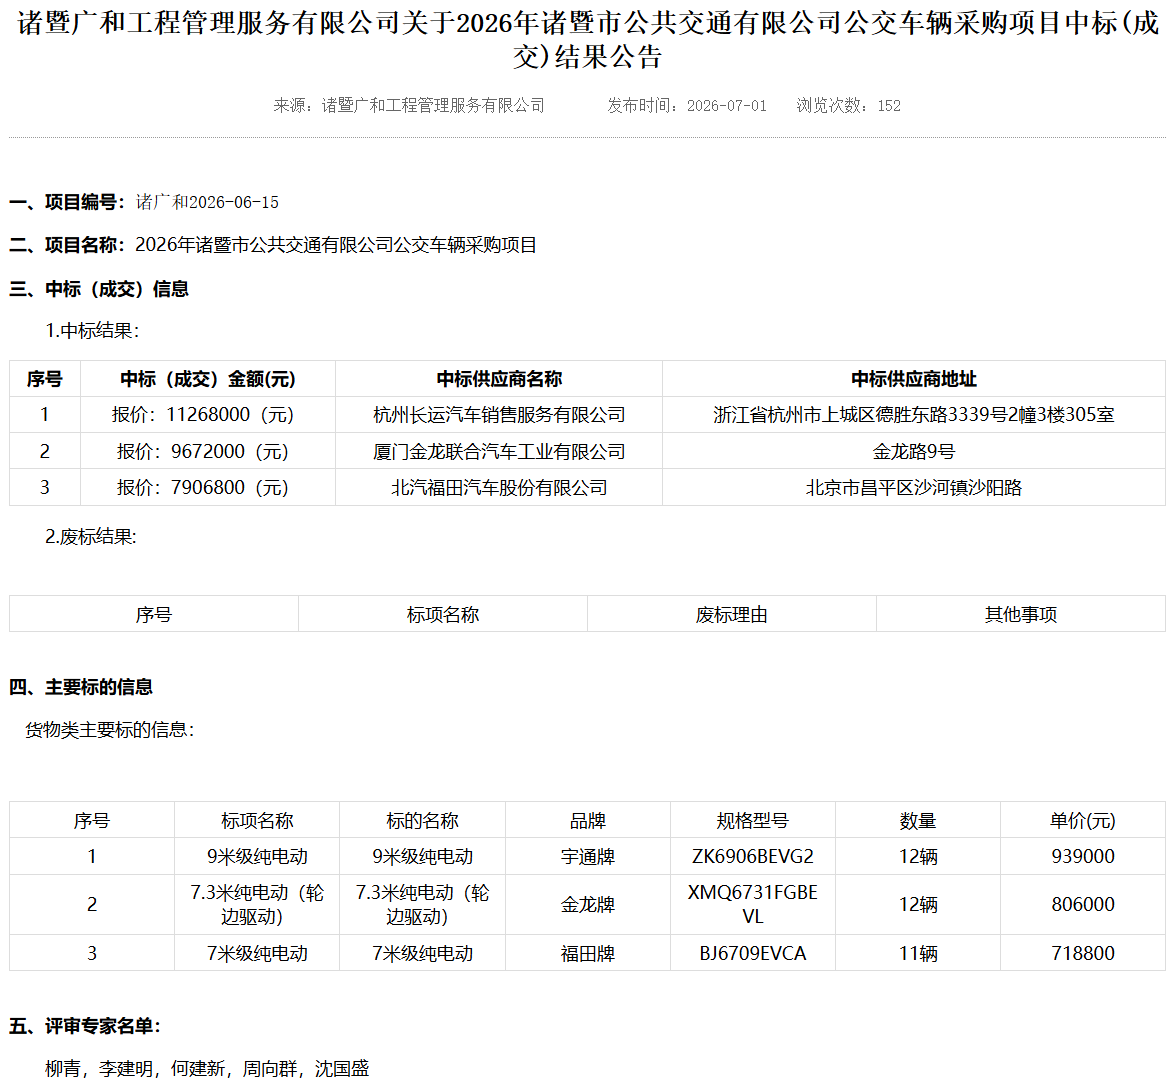Screen dimensions: 1176x1086
Task: Click unit price 806000
Action: pos(1083,904)
